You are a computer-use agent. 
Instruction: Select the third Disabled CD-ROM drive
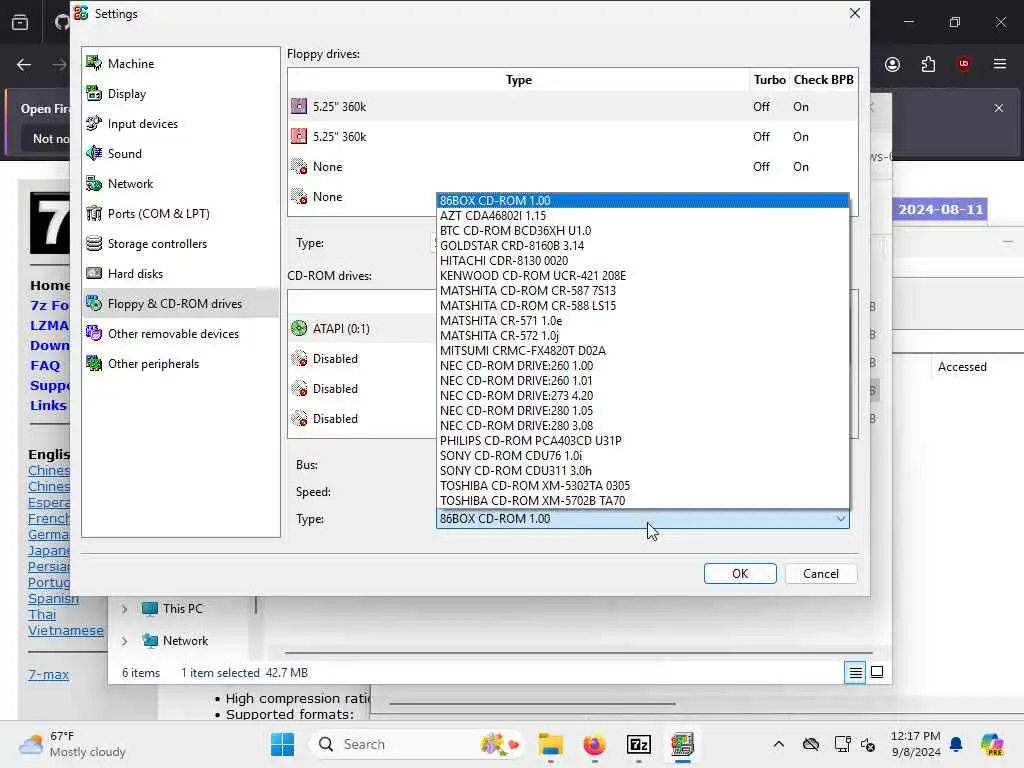click(362, 419)
